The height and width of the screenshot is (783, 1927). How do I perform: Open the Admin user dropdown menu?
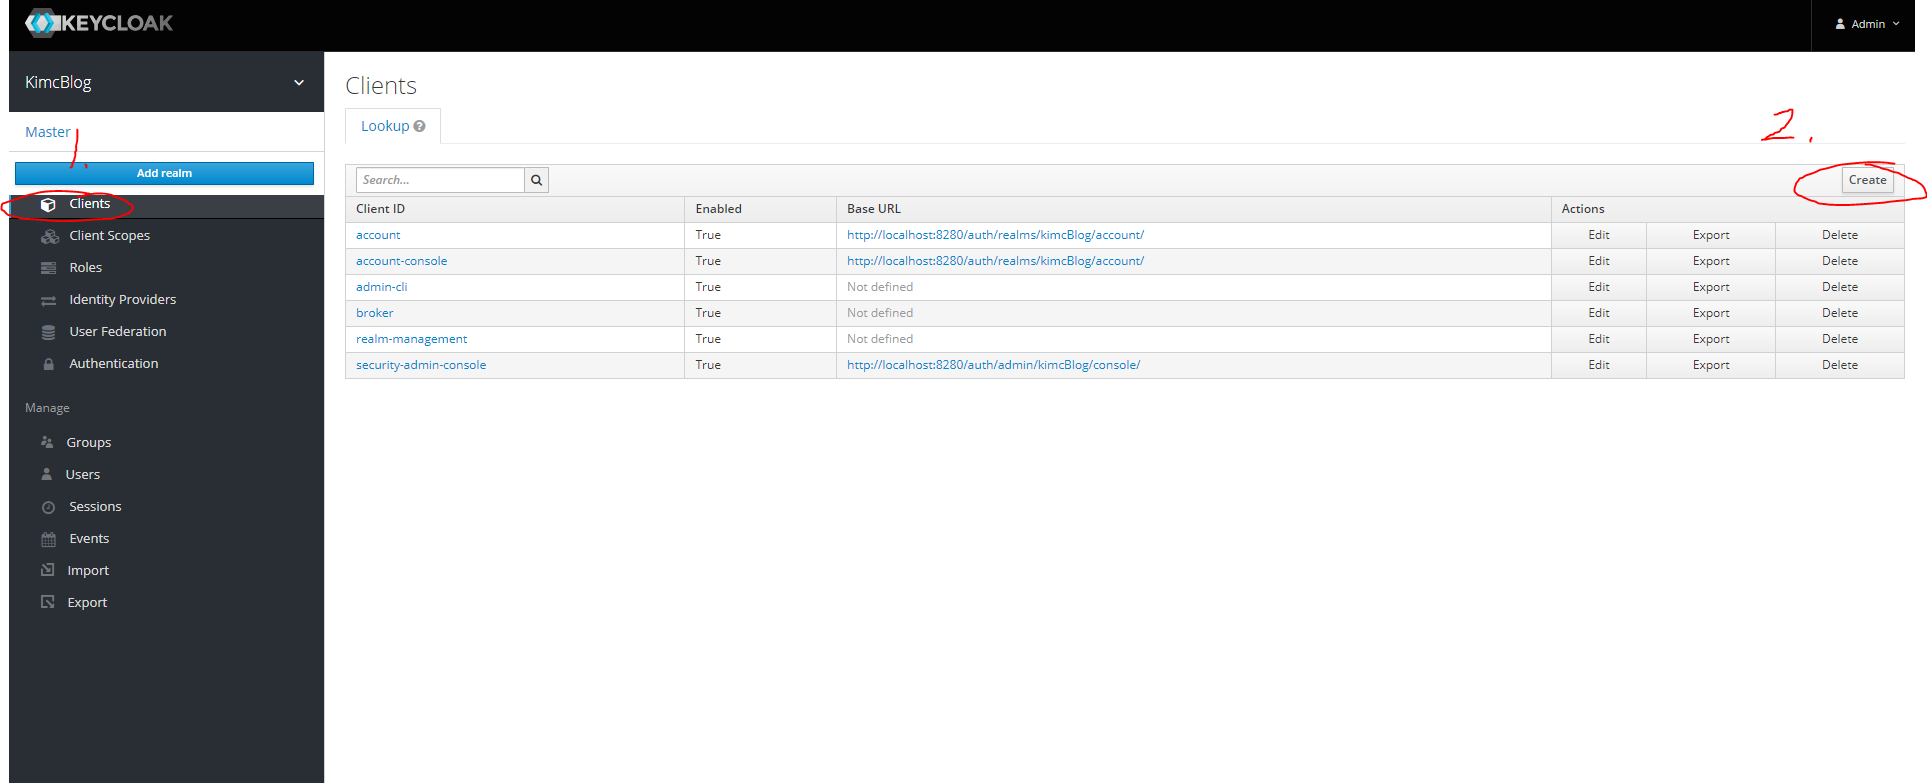pos(1867,24)
